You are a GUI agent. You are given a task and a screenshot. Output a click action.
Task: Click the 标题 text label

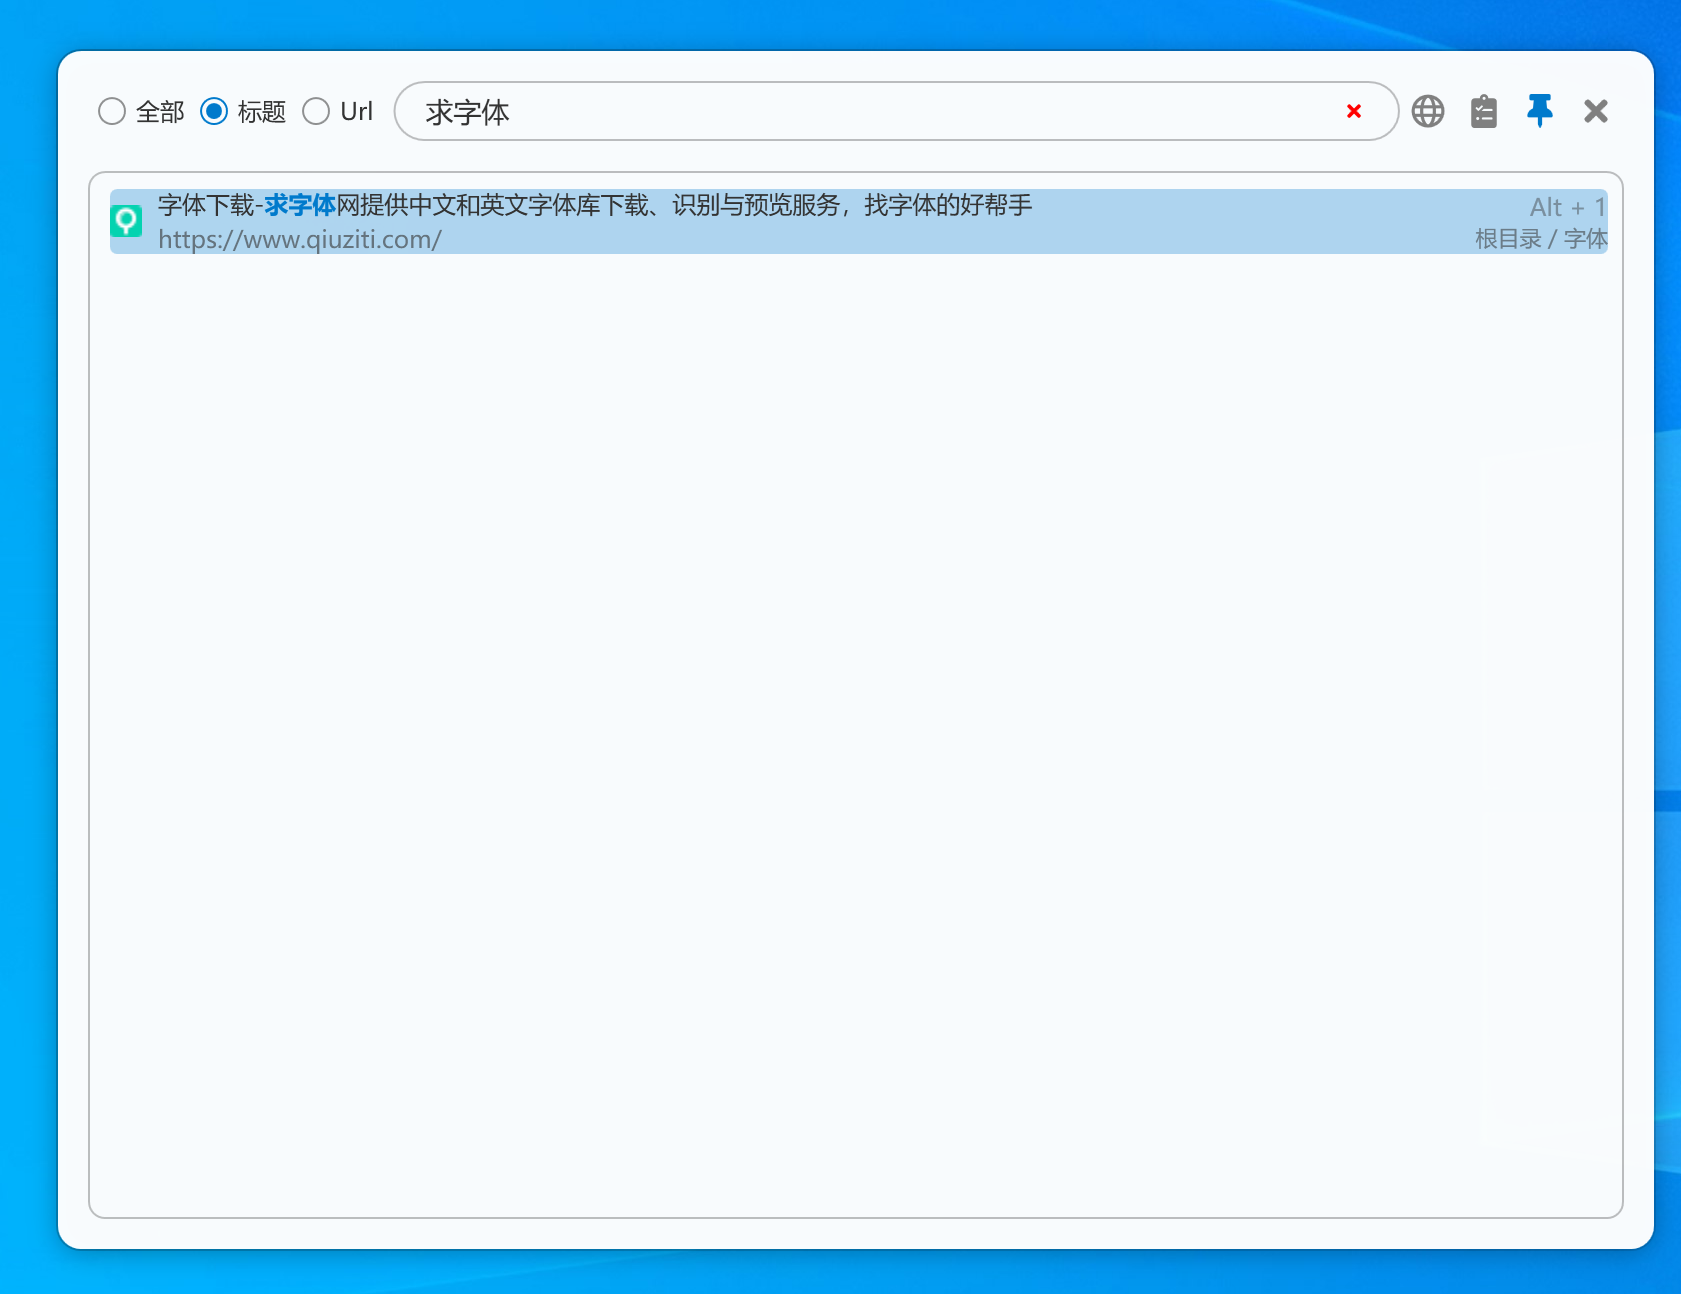coord(262,112)
